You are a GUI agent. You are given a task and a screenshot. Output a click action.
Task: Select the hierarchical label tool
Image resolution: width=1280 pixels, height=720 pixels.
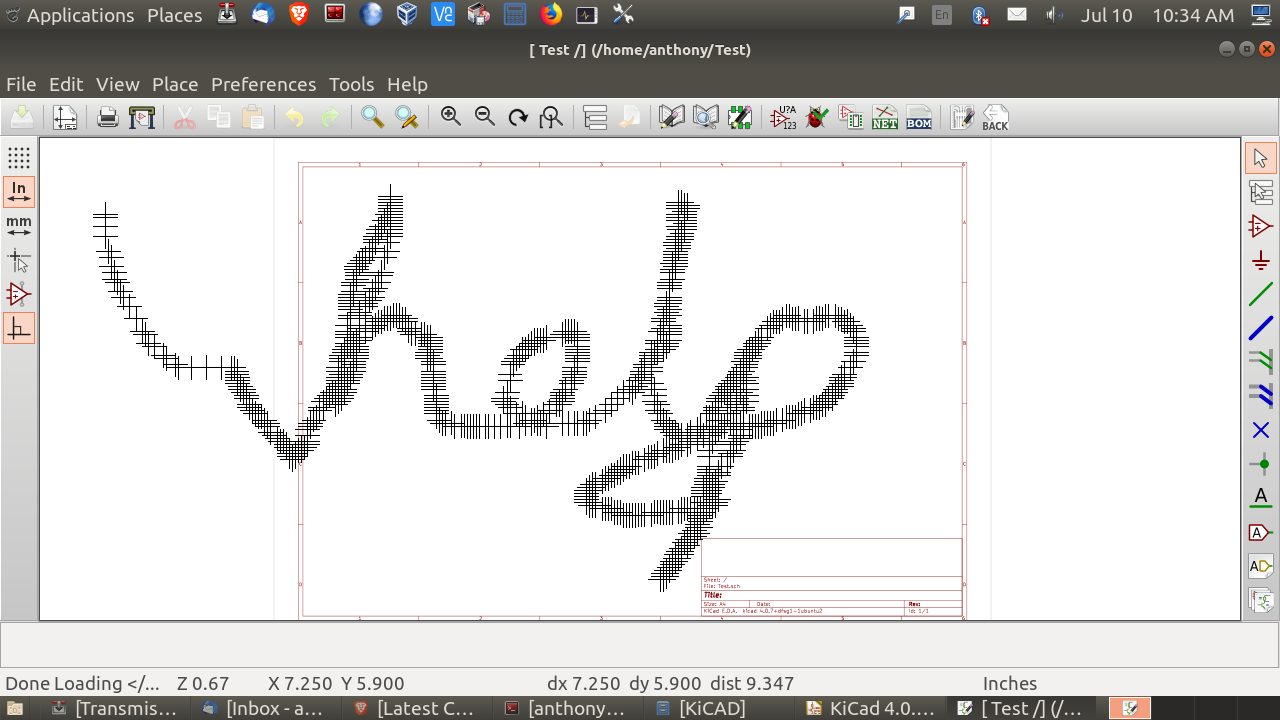[1261, 566]
